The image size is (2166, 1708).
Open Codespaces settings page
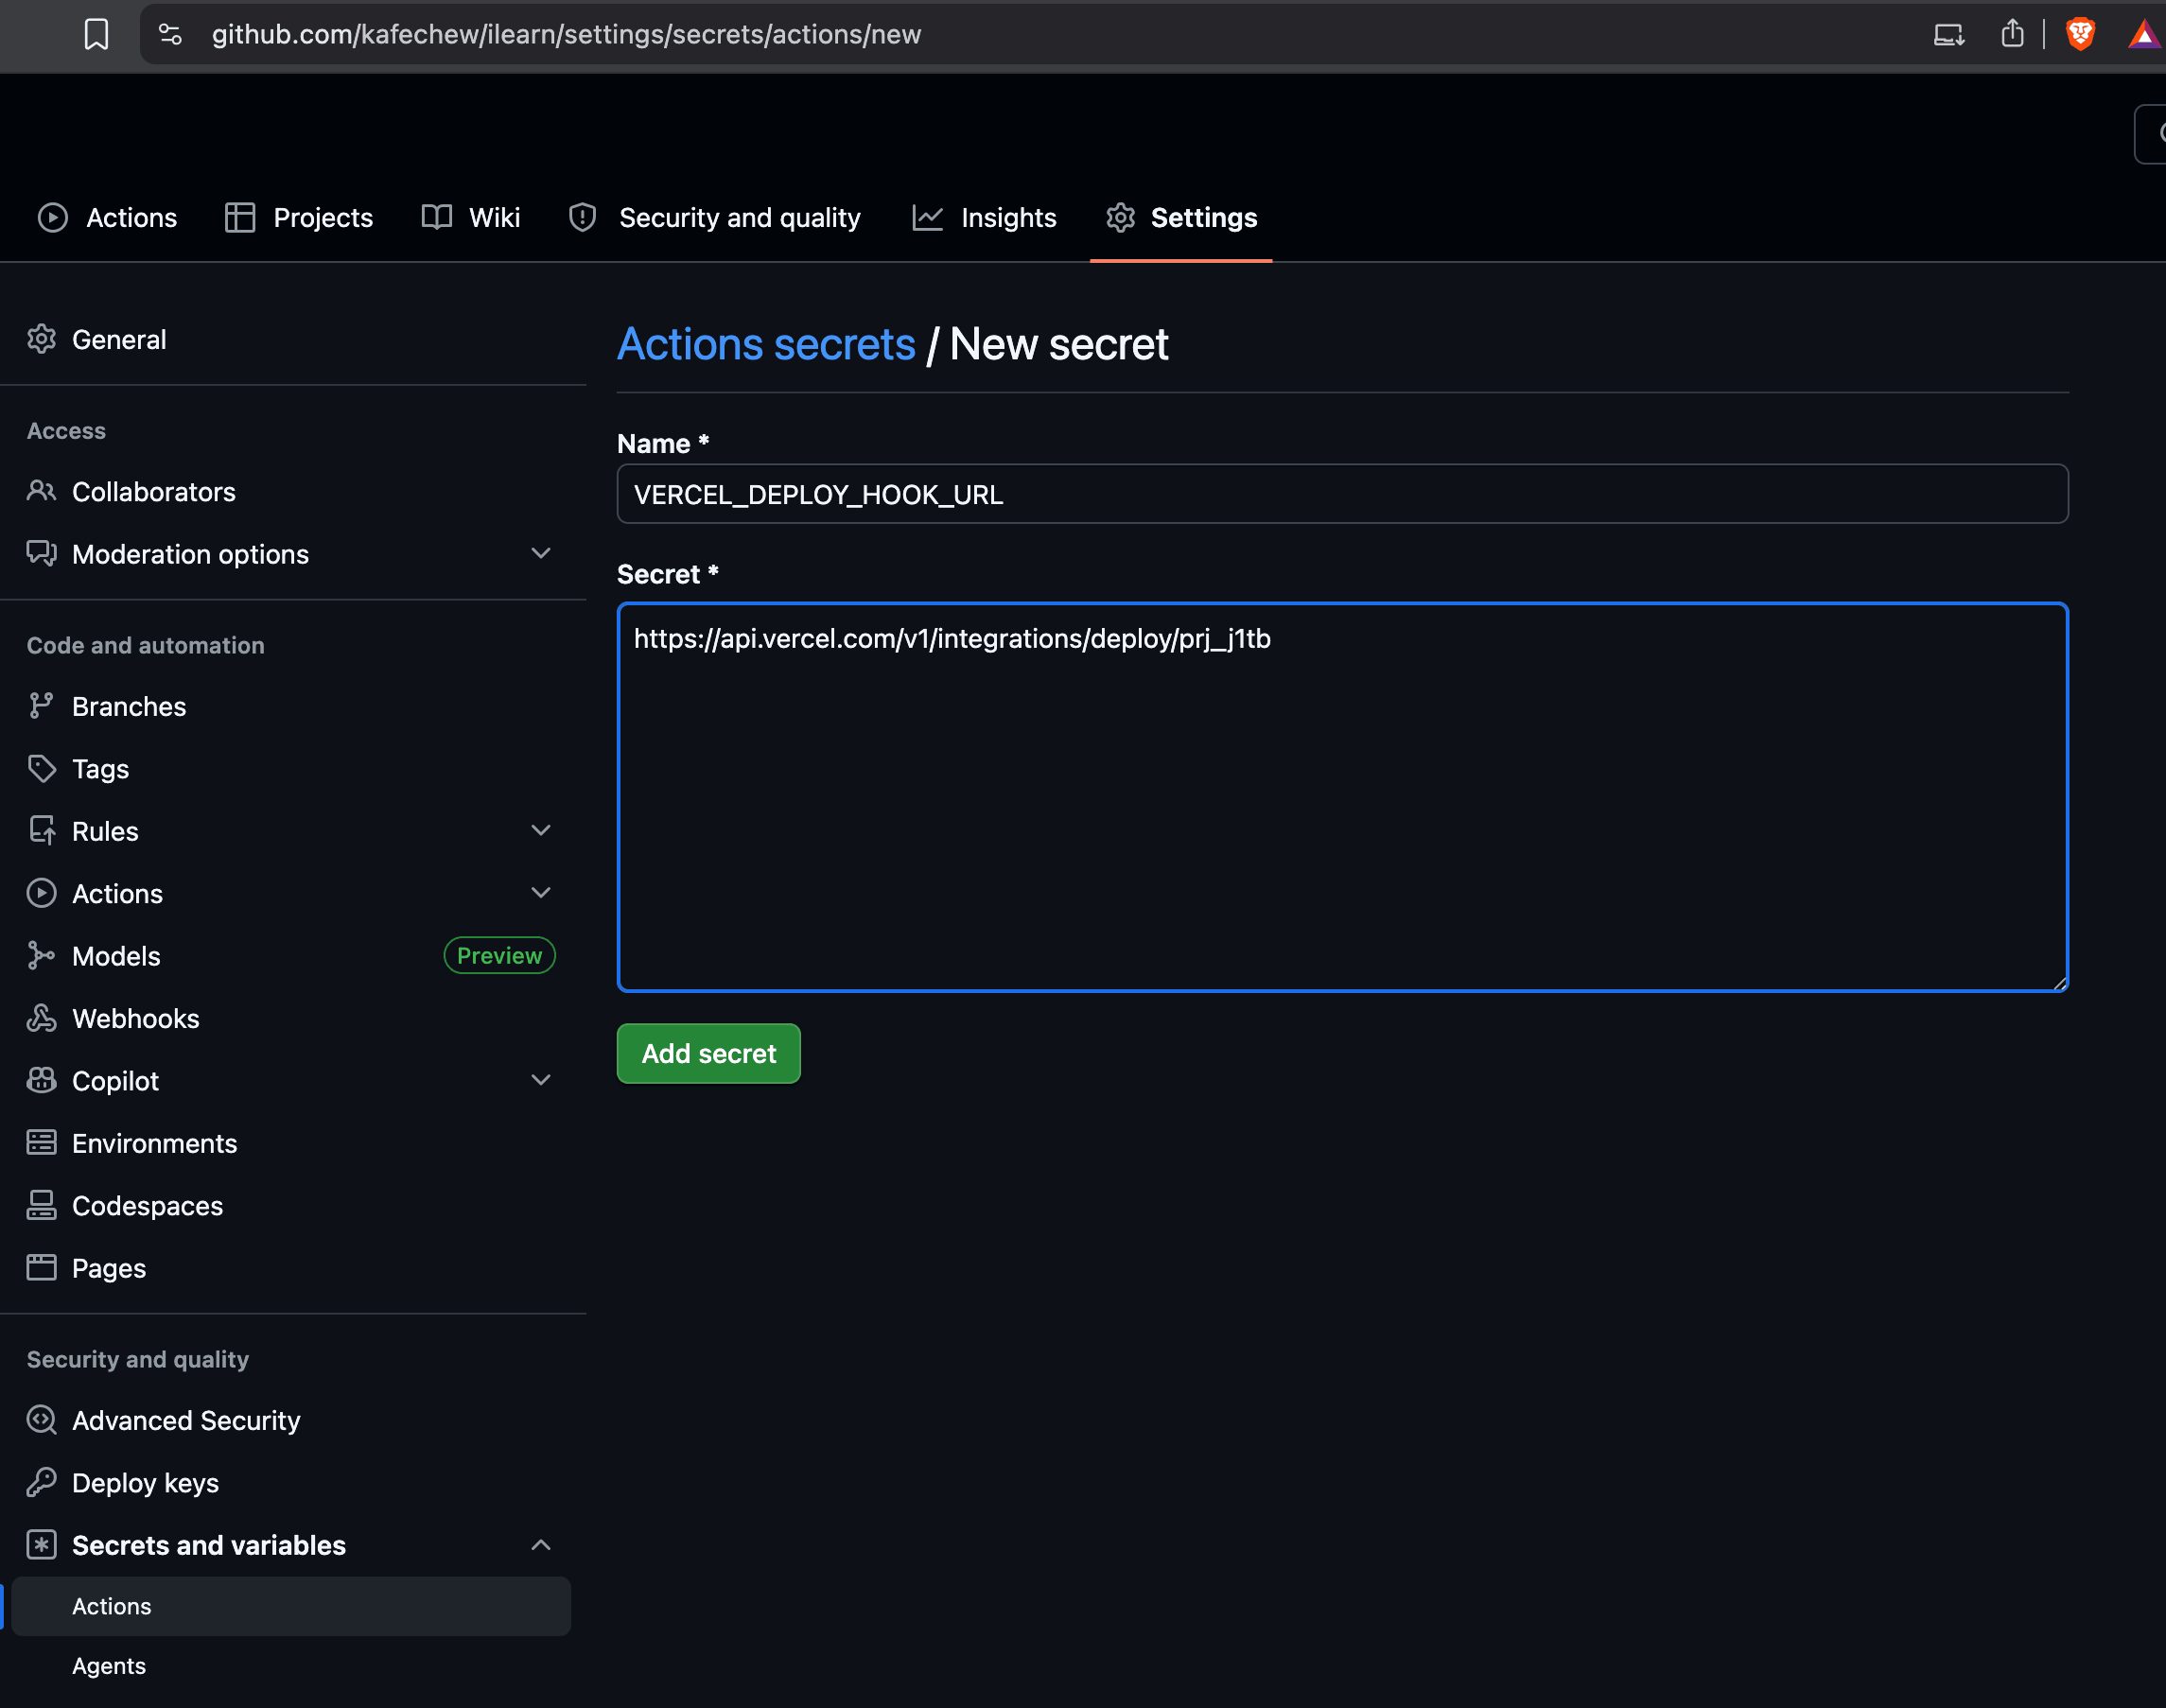pyautogui.click(x=147, y=1205)
